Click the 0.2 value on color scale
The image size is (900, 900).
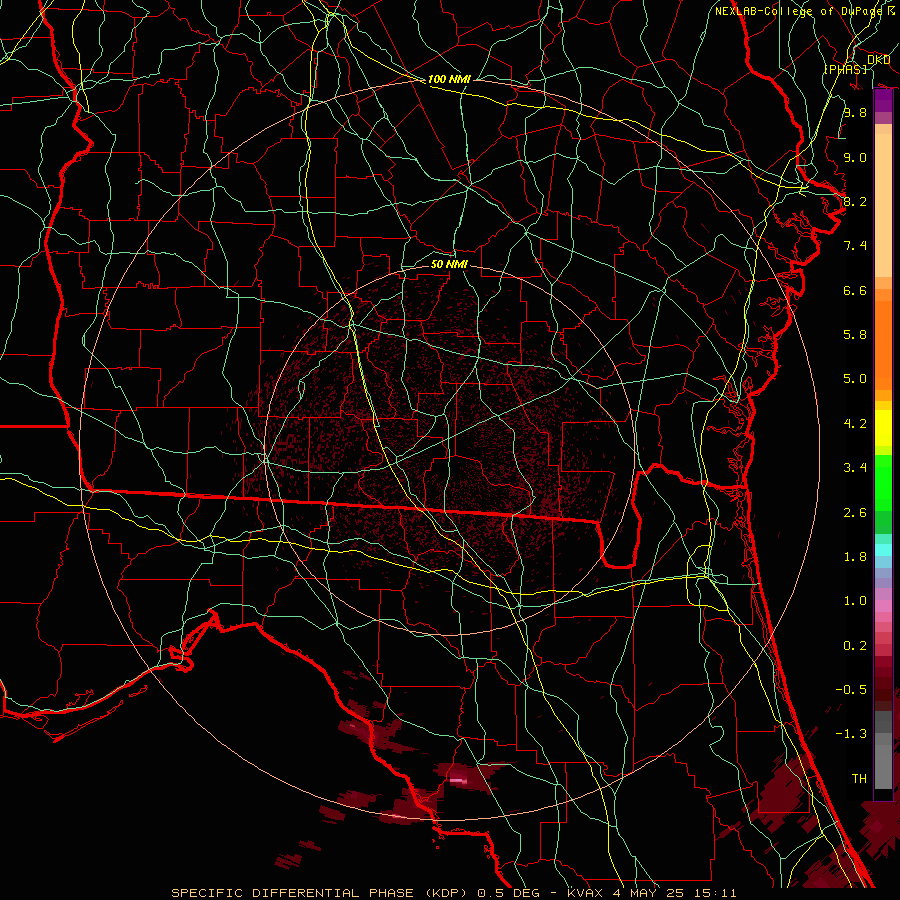tap(855, 646)
